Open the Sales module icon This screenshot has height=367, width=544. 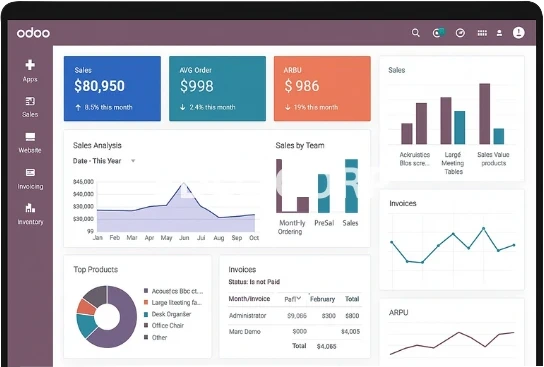[x=30, y=101]
